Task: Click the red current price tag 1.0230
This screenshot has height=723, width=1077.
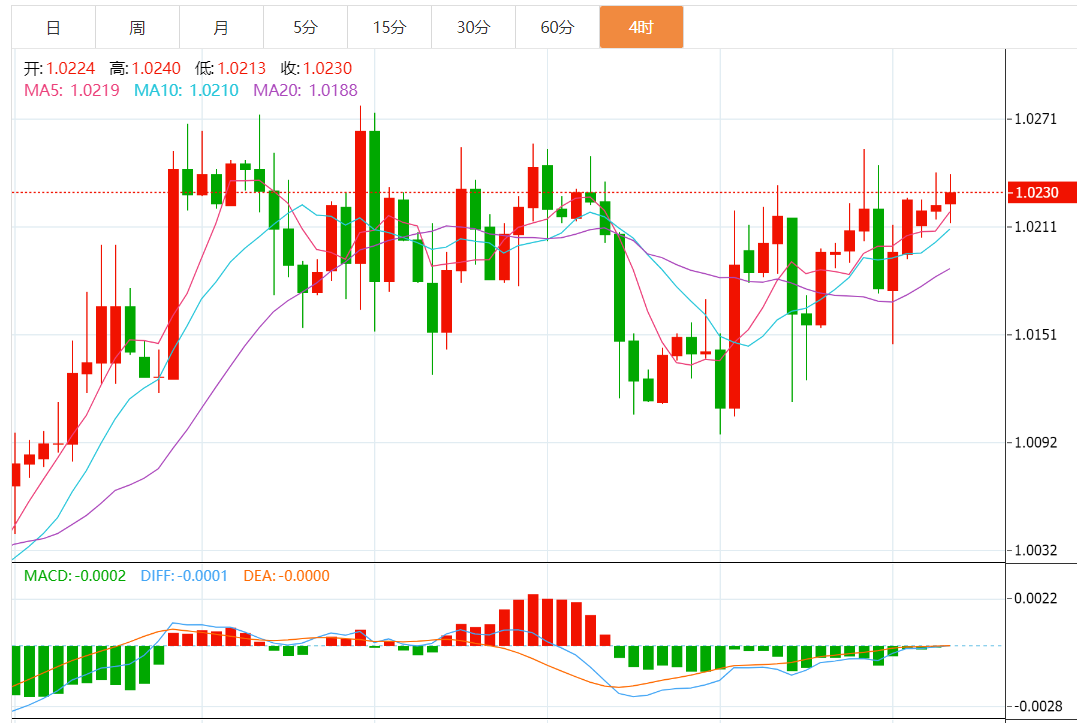Action: [1041, 193]
